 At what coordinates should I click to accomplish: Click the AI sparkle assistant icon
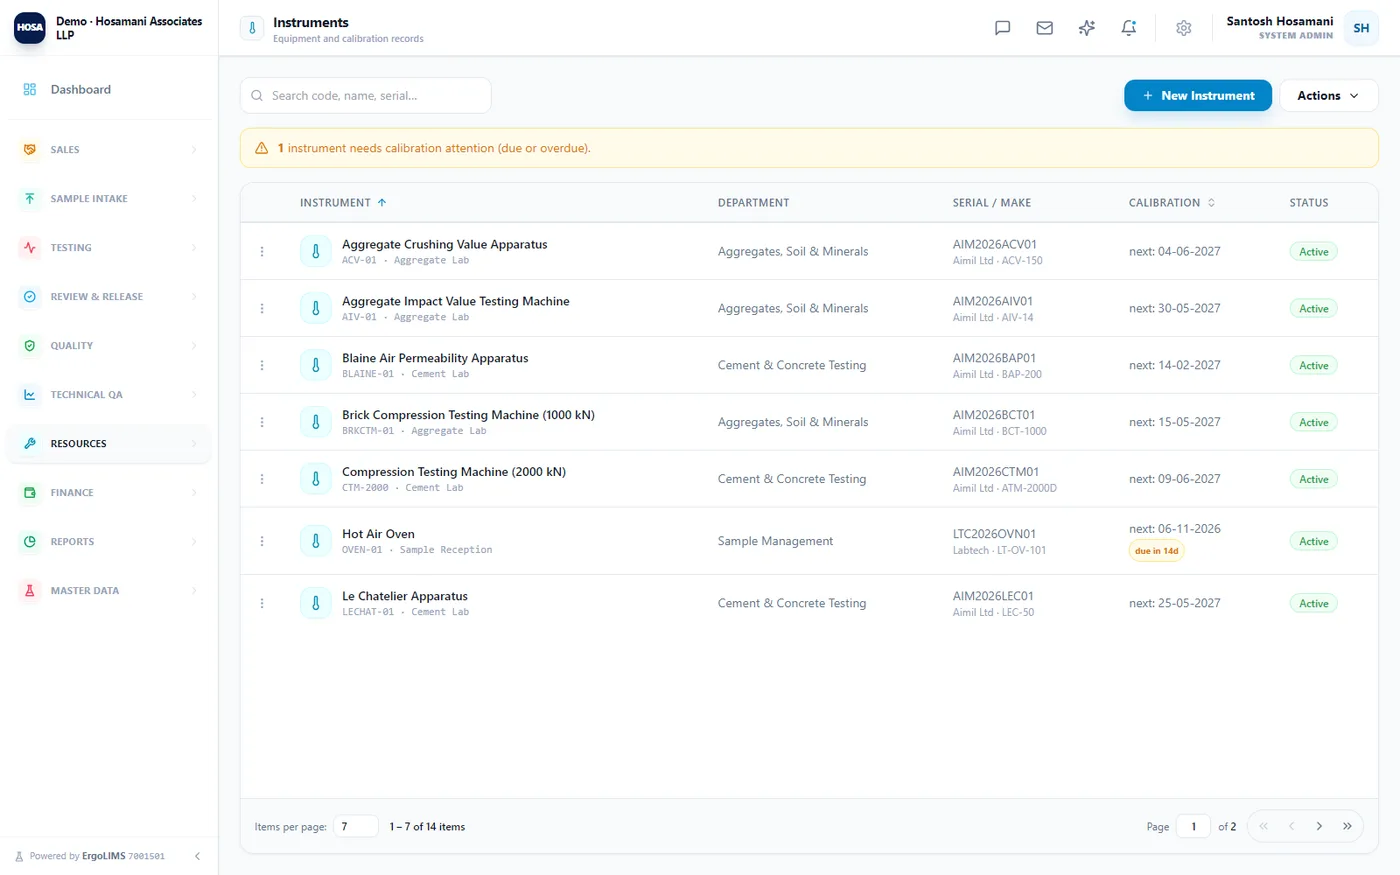[x=1086, y=28]
